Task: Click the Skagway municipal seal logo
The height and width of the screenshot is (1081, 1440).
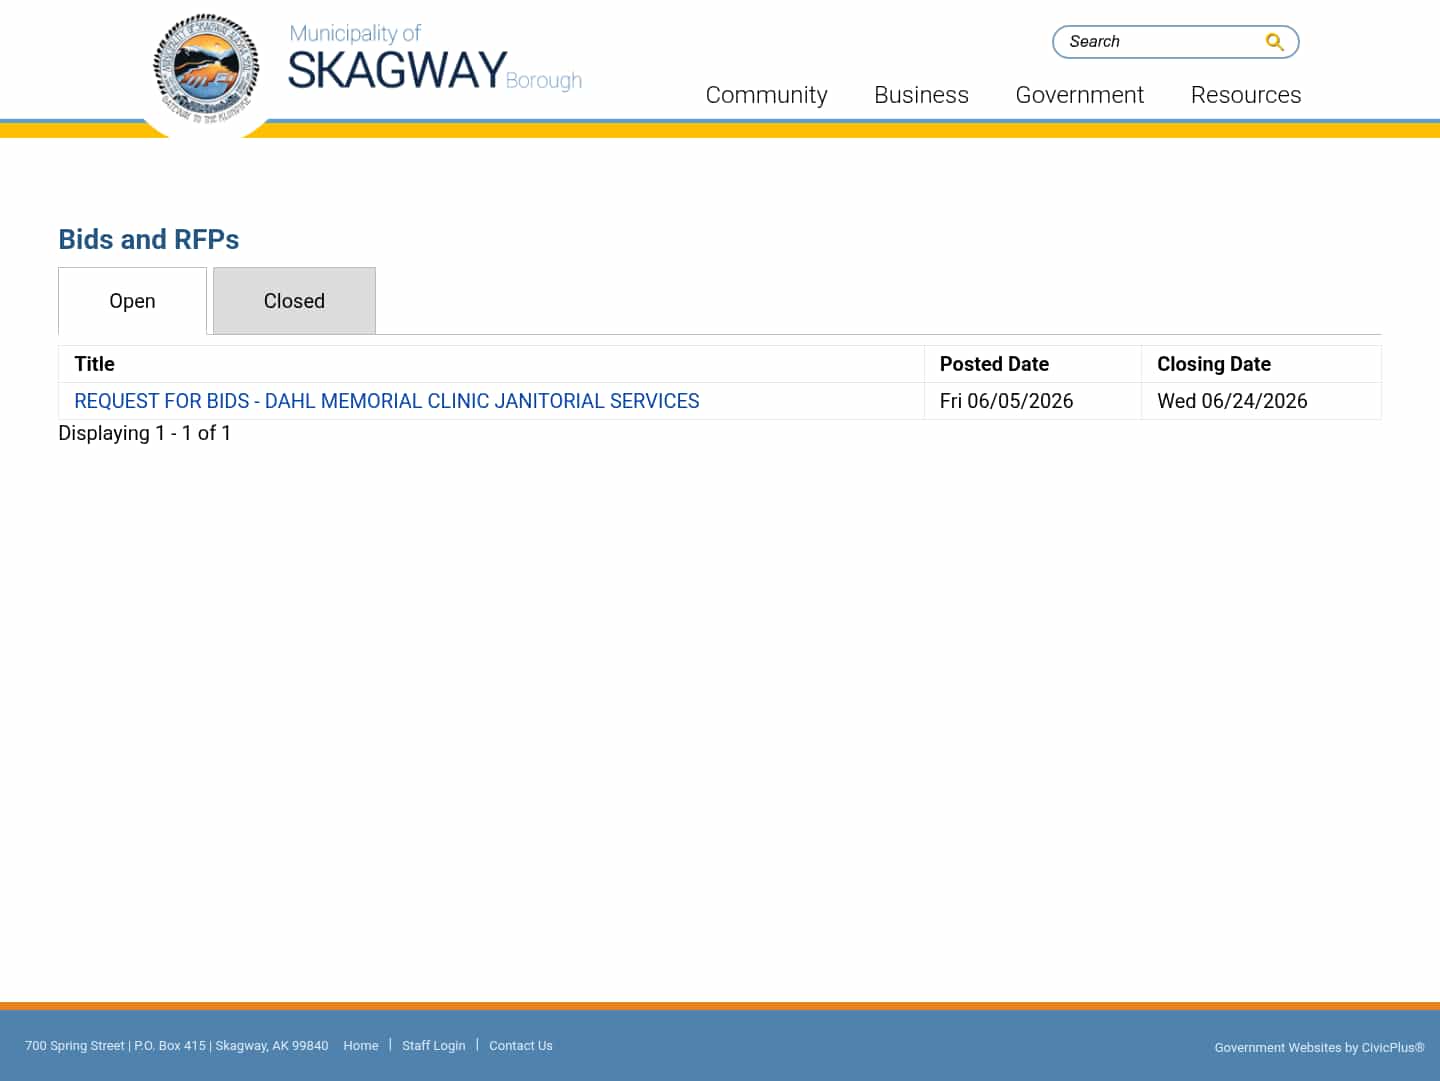Action: coord(206,68)
